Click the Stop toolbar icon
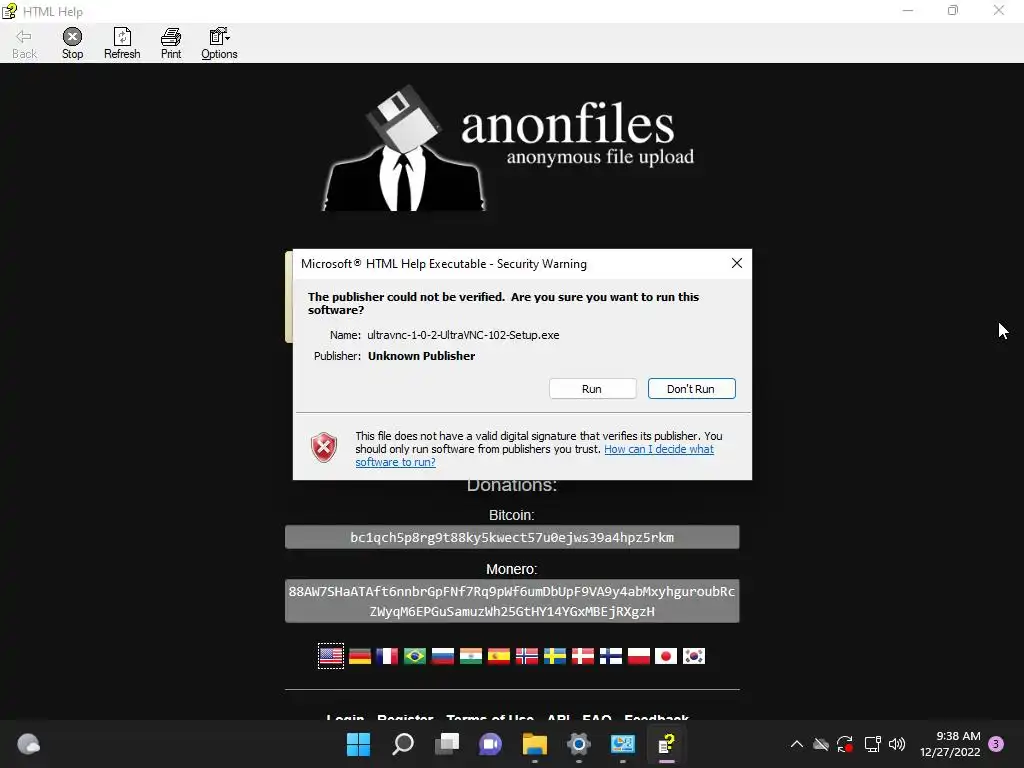This screenshot has width=1024, height=768. [72, 43]
